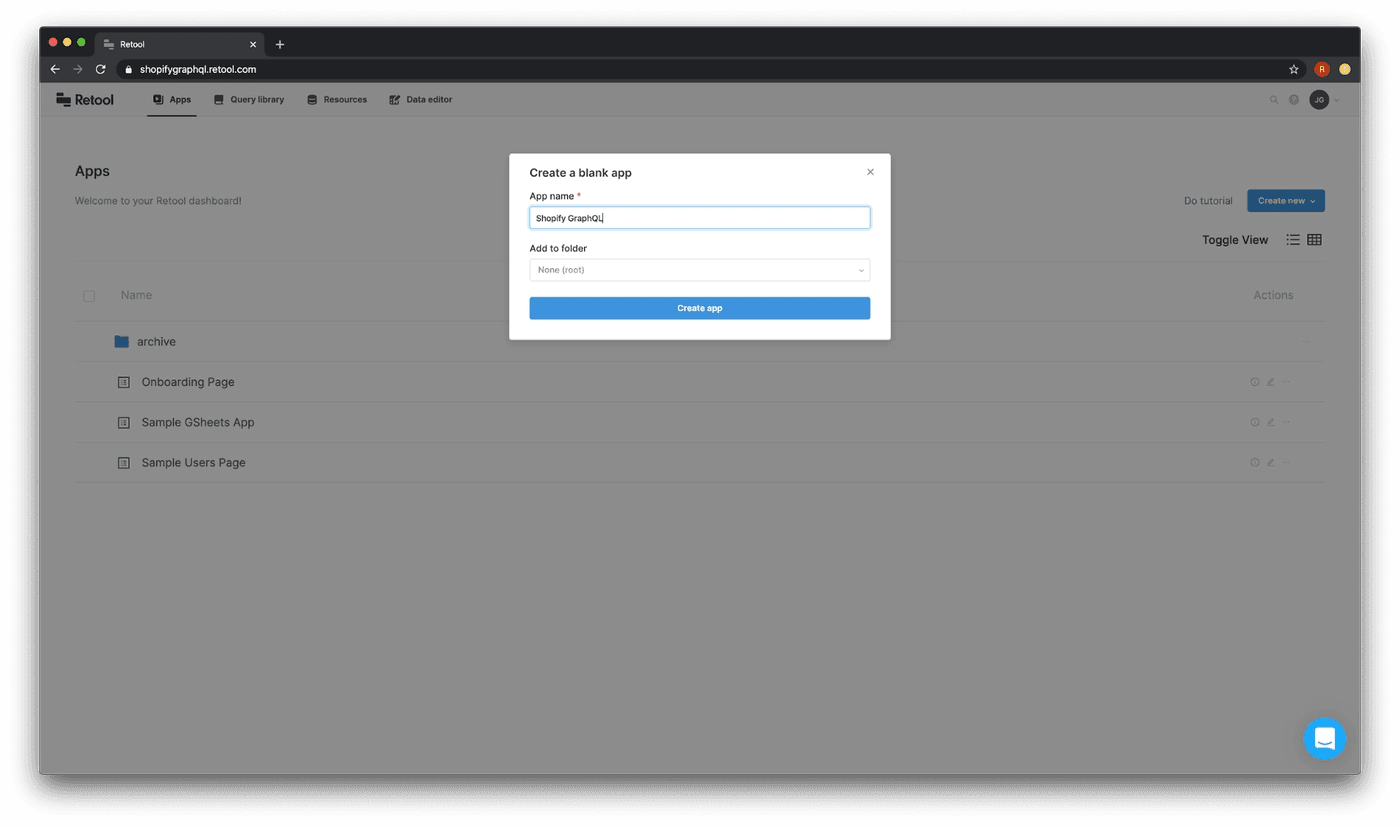Open the Add to folder dropdown
This screenshot has width=1400, height=827.
pyautogui.click(x=699, y=270)
